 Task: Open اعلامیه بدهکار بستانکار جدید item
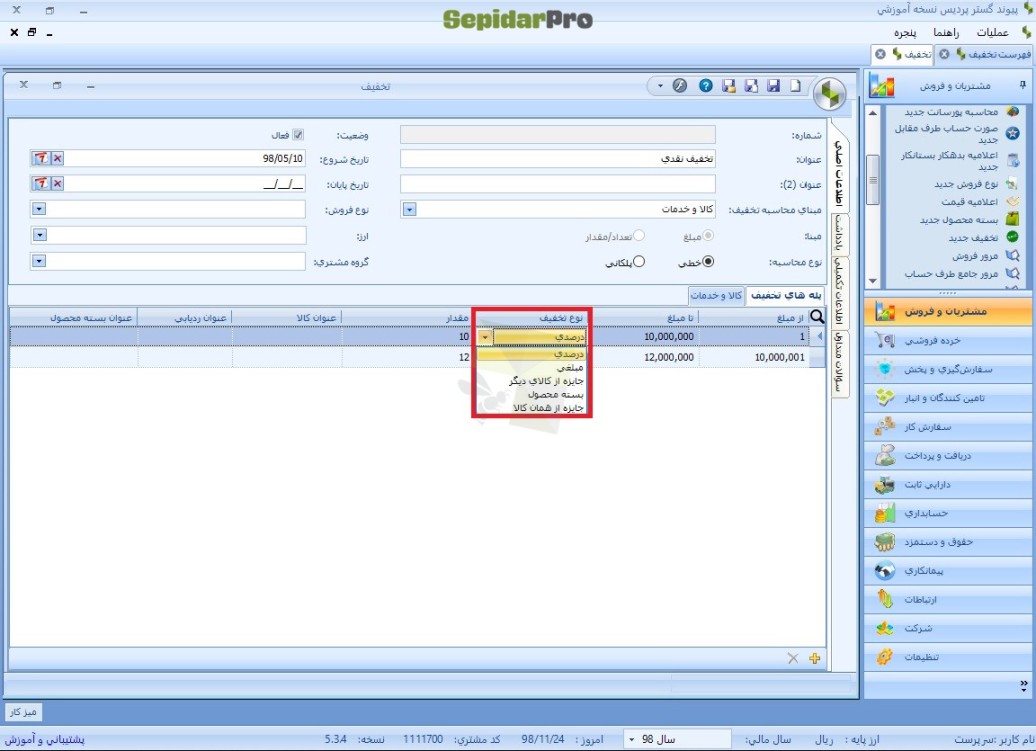coord(949,161)
